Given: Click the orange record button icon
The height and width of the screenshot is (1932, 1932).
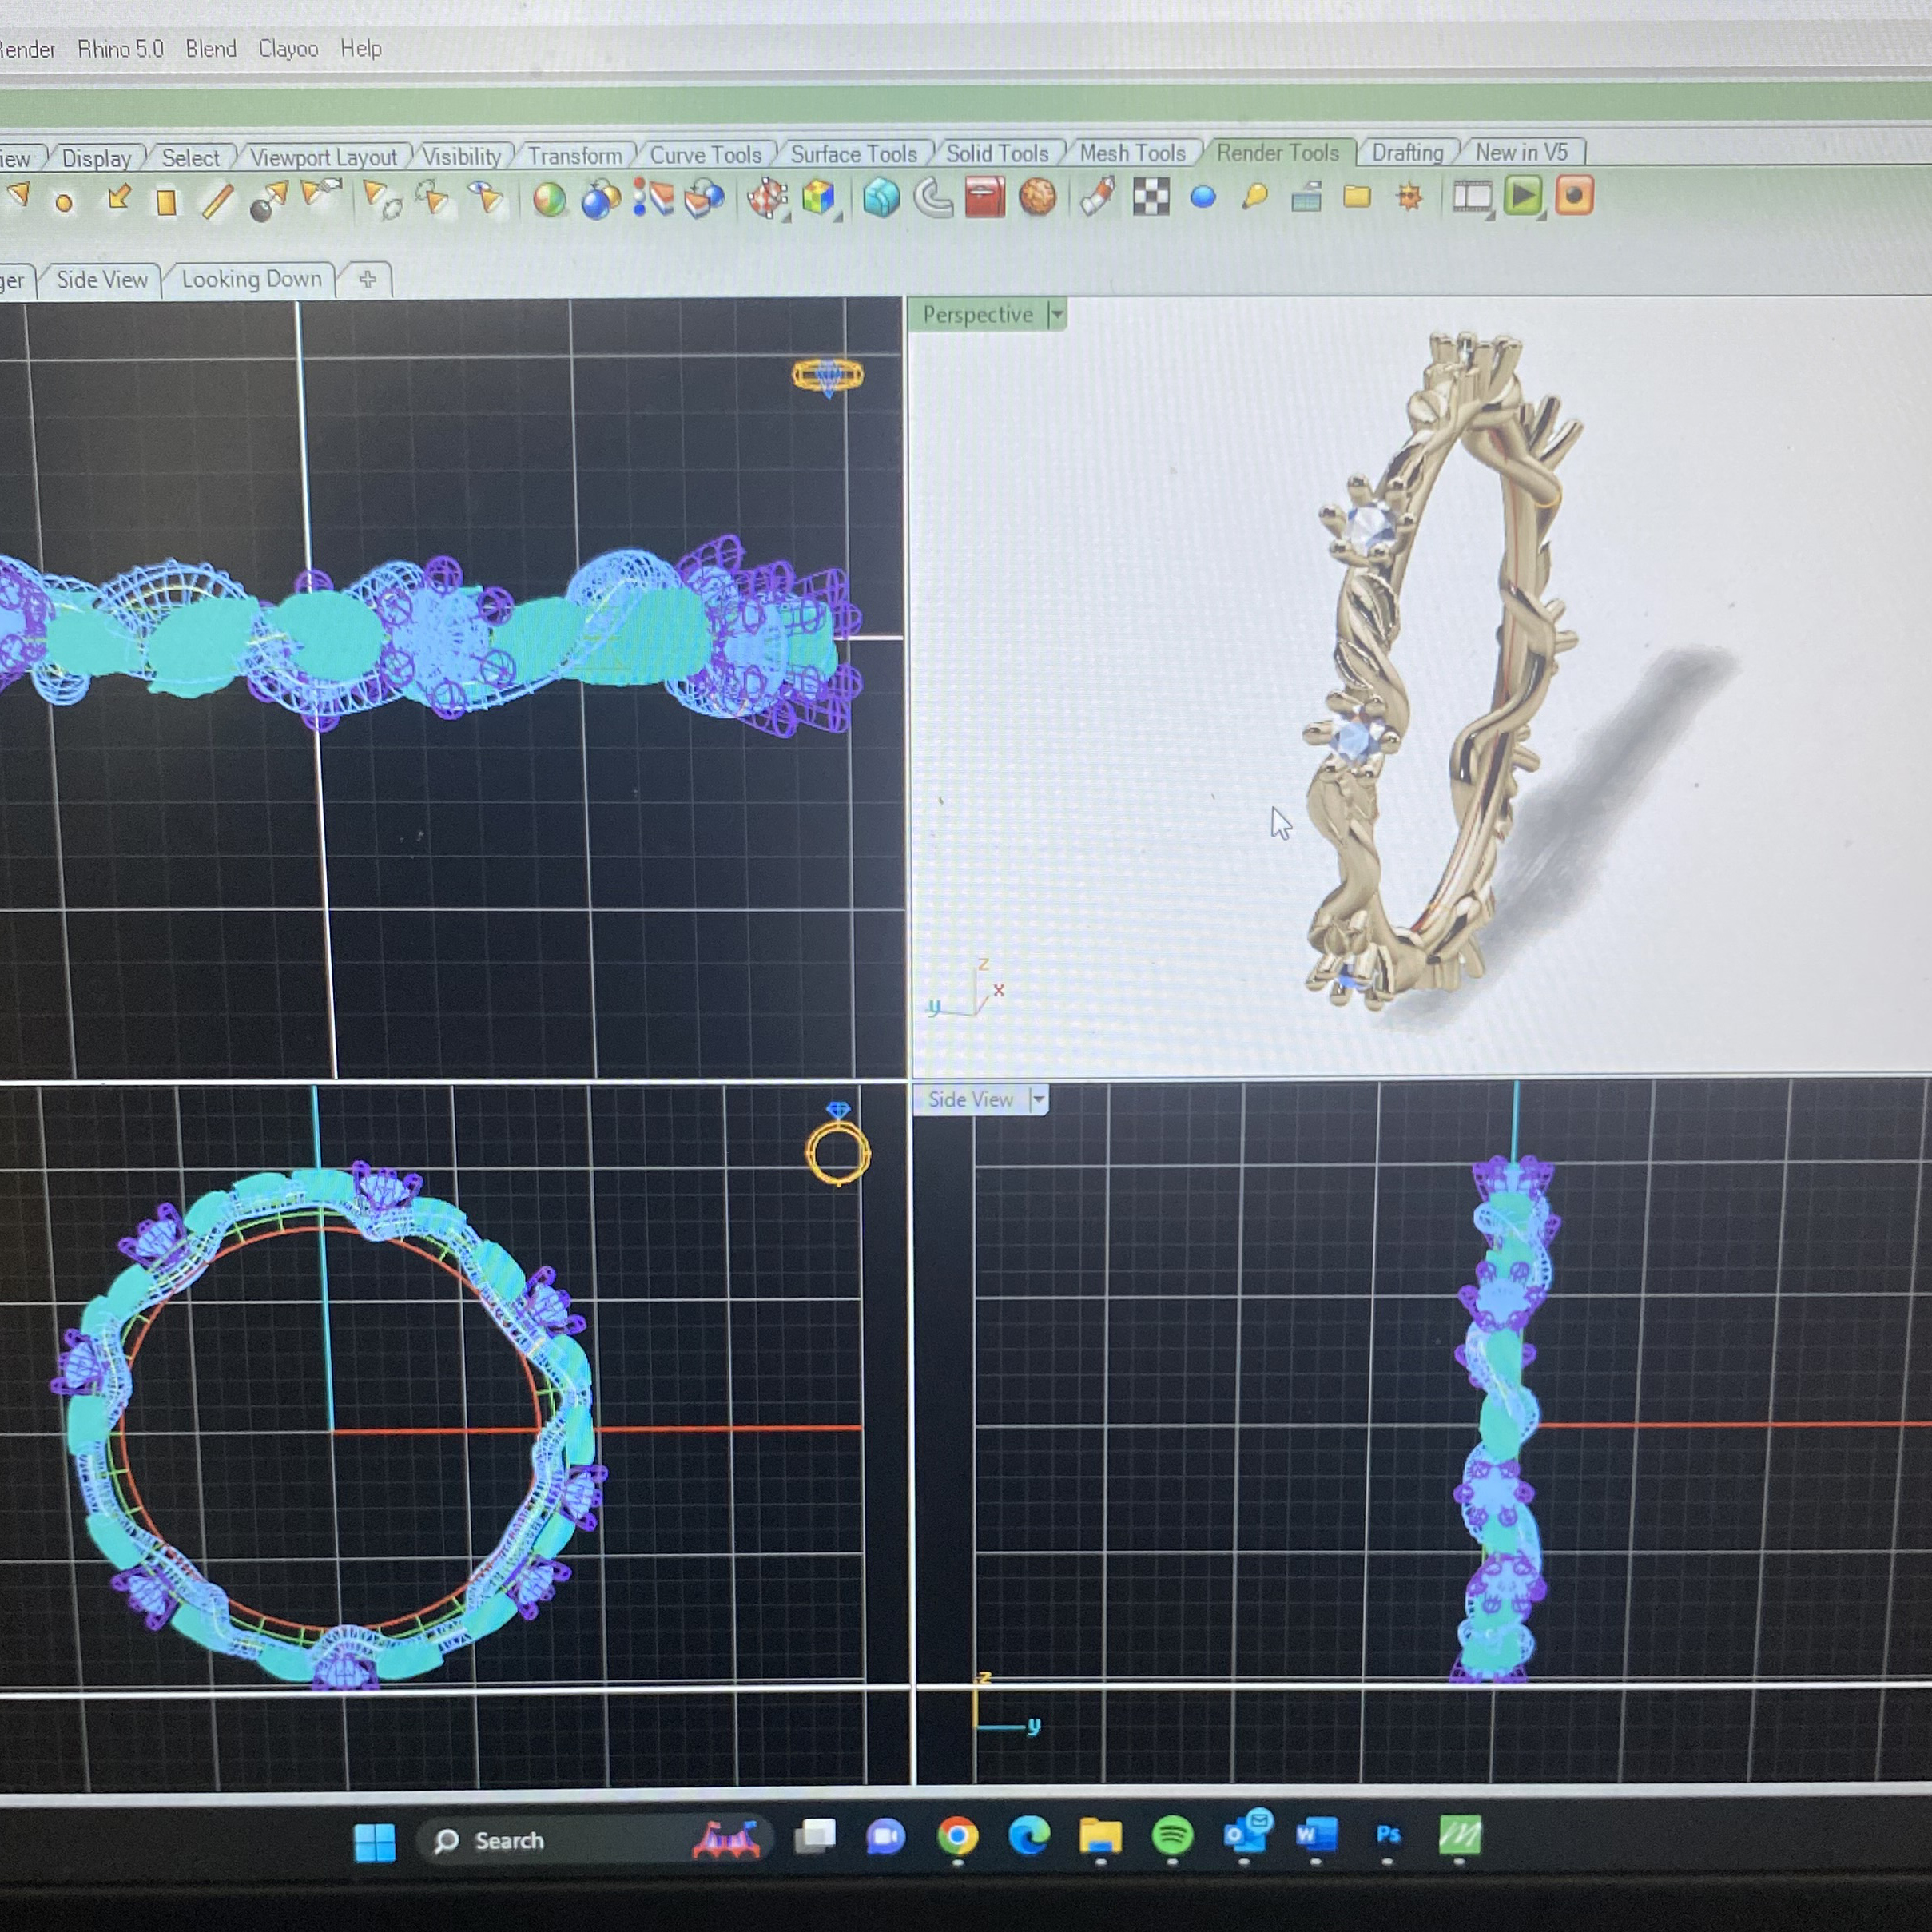Looking at the screenshot, I should 1575,195.
